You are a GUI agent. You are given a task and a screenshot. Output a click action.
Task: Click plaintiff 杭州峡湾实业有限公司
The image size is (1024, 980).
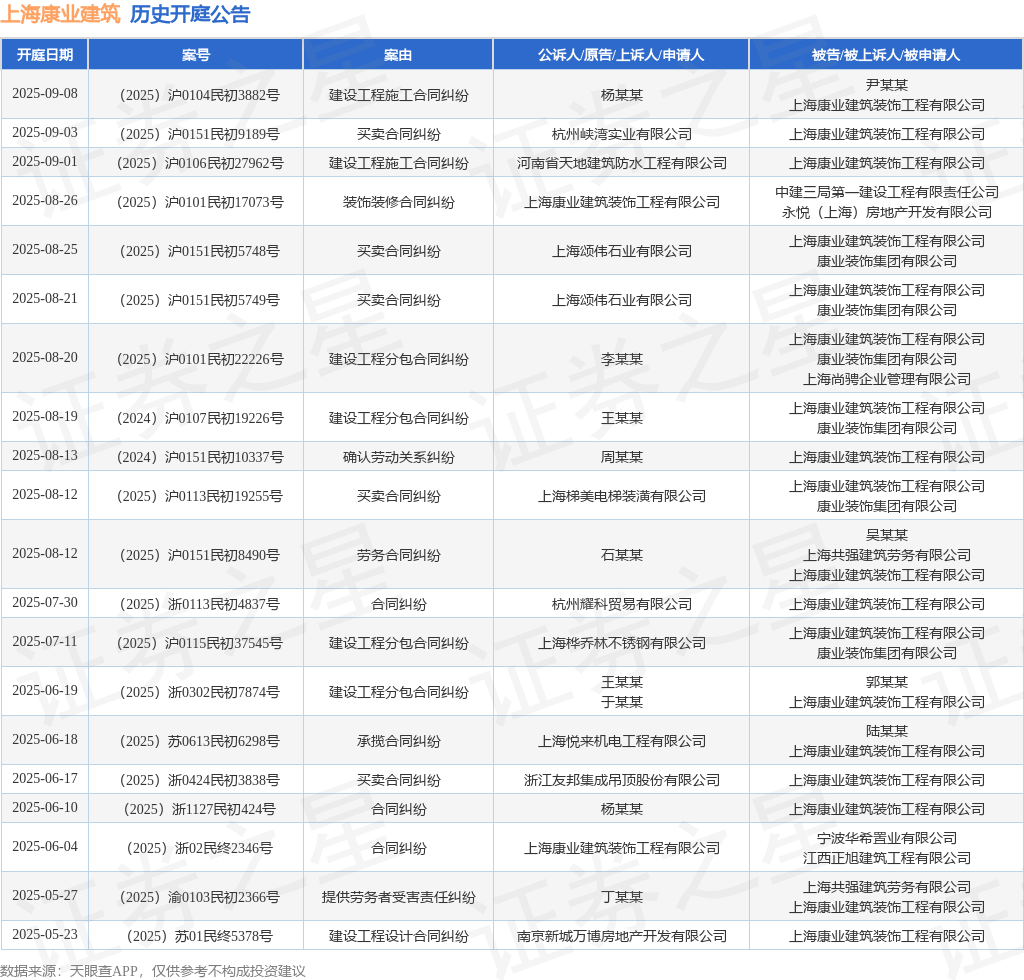coord(622,134)
